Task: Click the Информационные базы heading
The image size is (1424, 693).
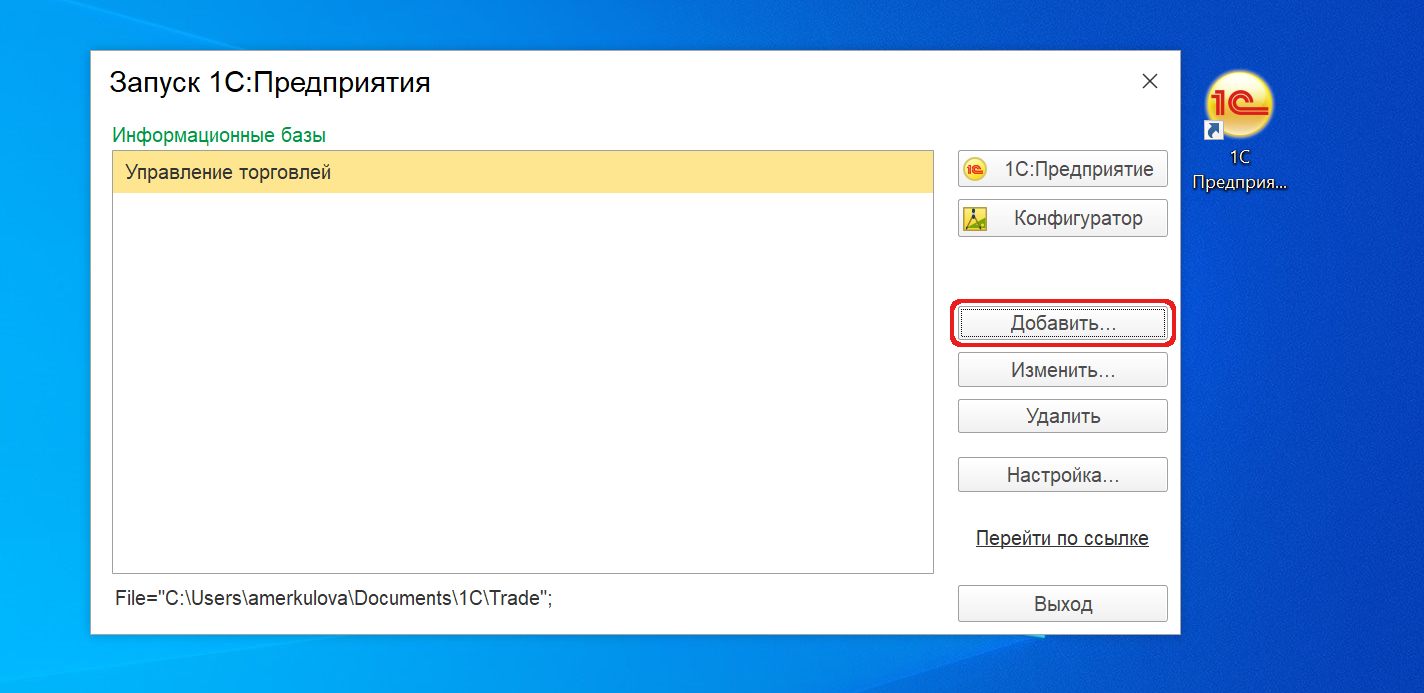Action: pos(219,135)
